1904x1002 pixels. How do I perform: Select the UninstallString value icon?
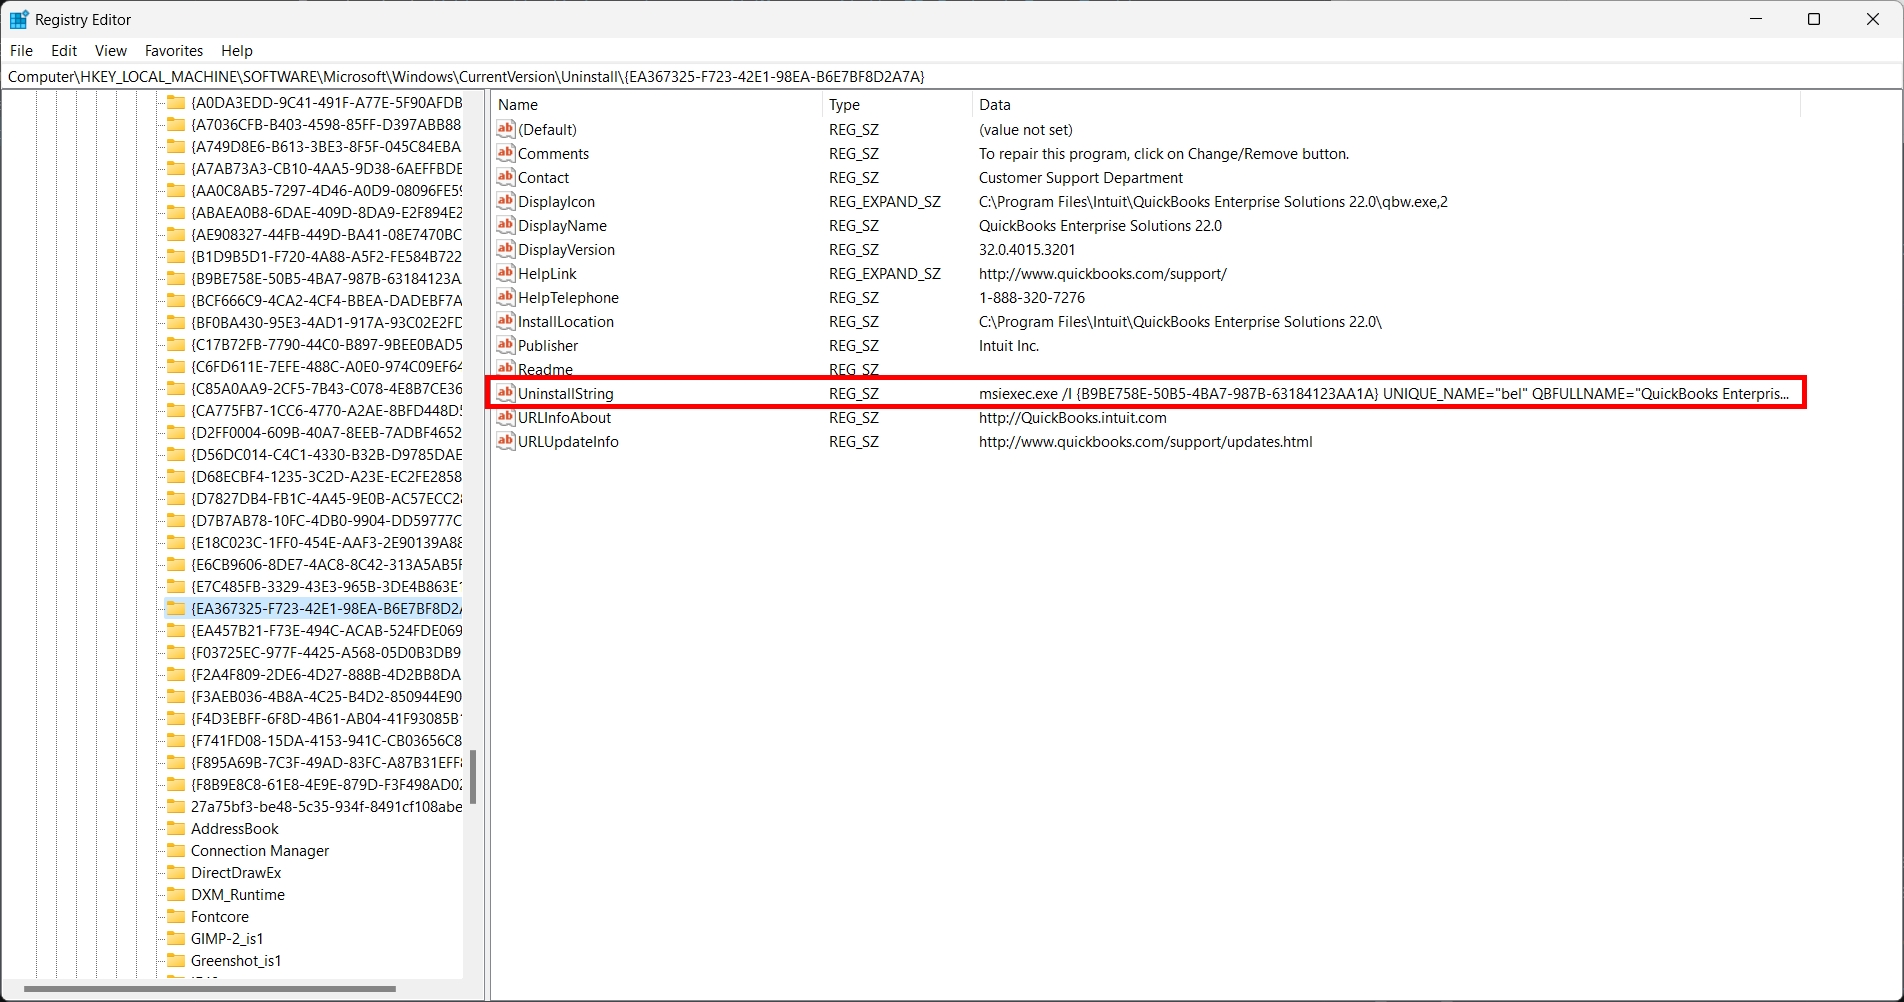[x=504, y=393]
